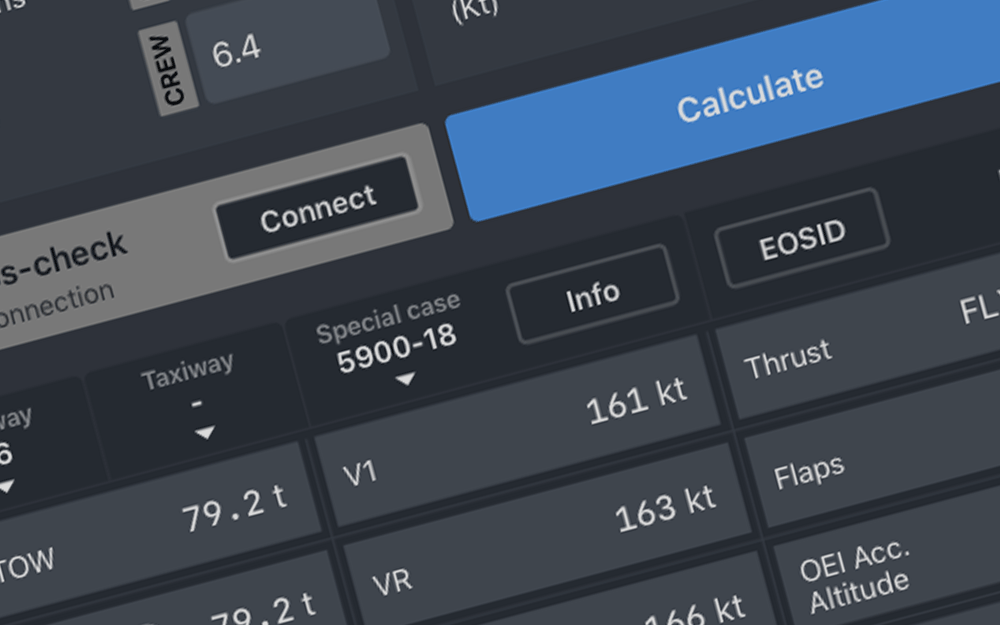
Task: Click the arrow below Special case value
Action: 405,381
